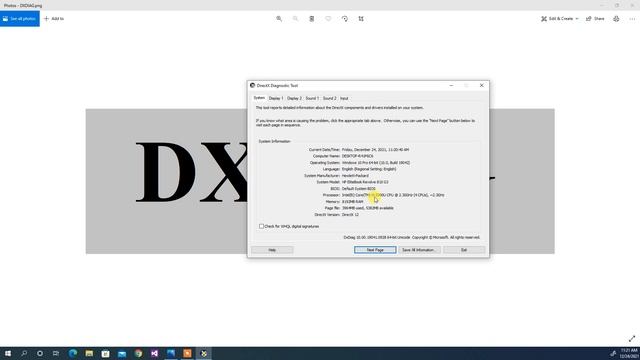The width and height of the screenshot is (640, 360).
Task: Open the See more ellipsis menu
Action: tap(632, 19)
